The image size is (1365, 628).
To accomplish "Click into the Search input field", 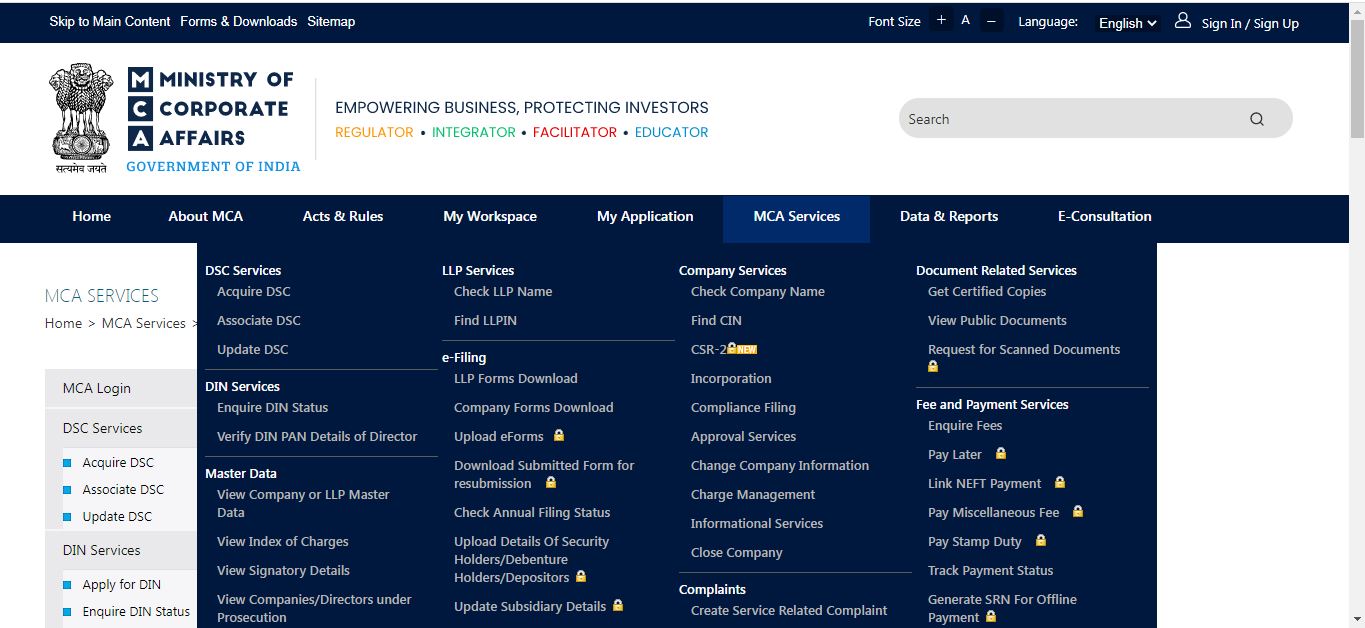I will click(x=1070, y=119).
